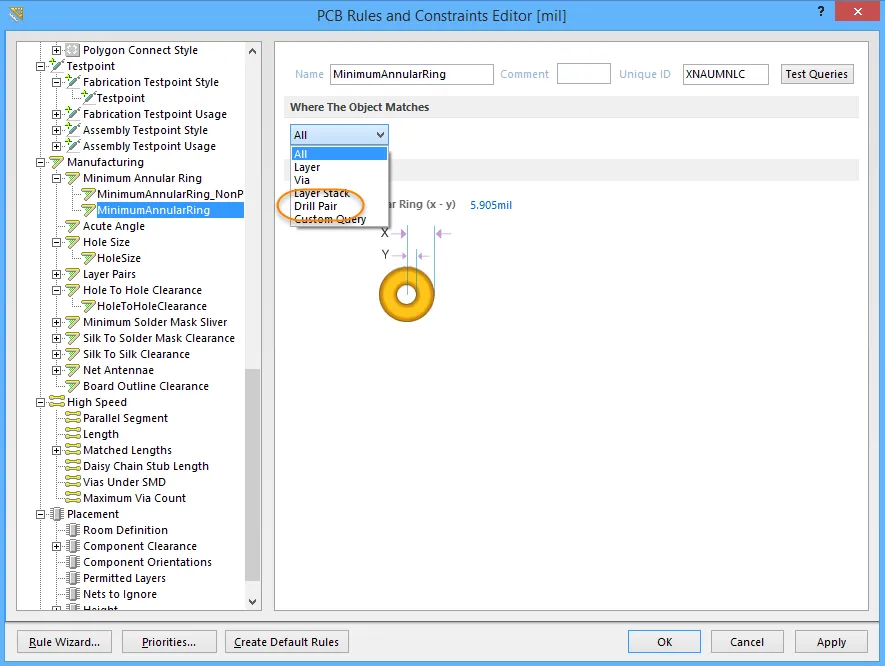
Task: Click the rule Name input field
Action: [411, 74]
